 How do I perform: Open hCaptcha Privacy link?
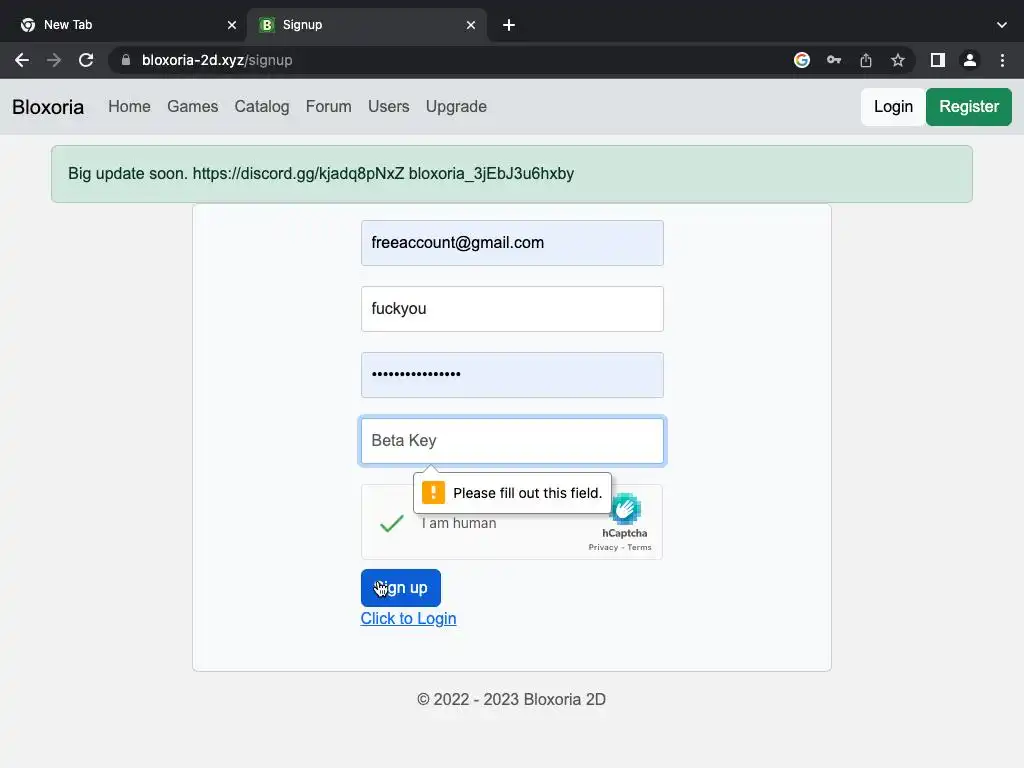coord(603,547)
